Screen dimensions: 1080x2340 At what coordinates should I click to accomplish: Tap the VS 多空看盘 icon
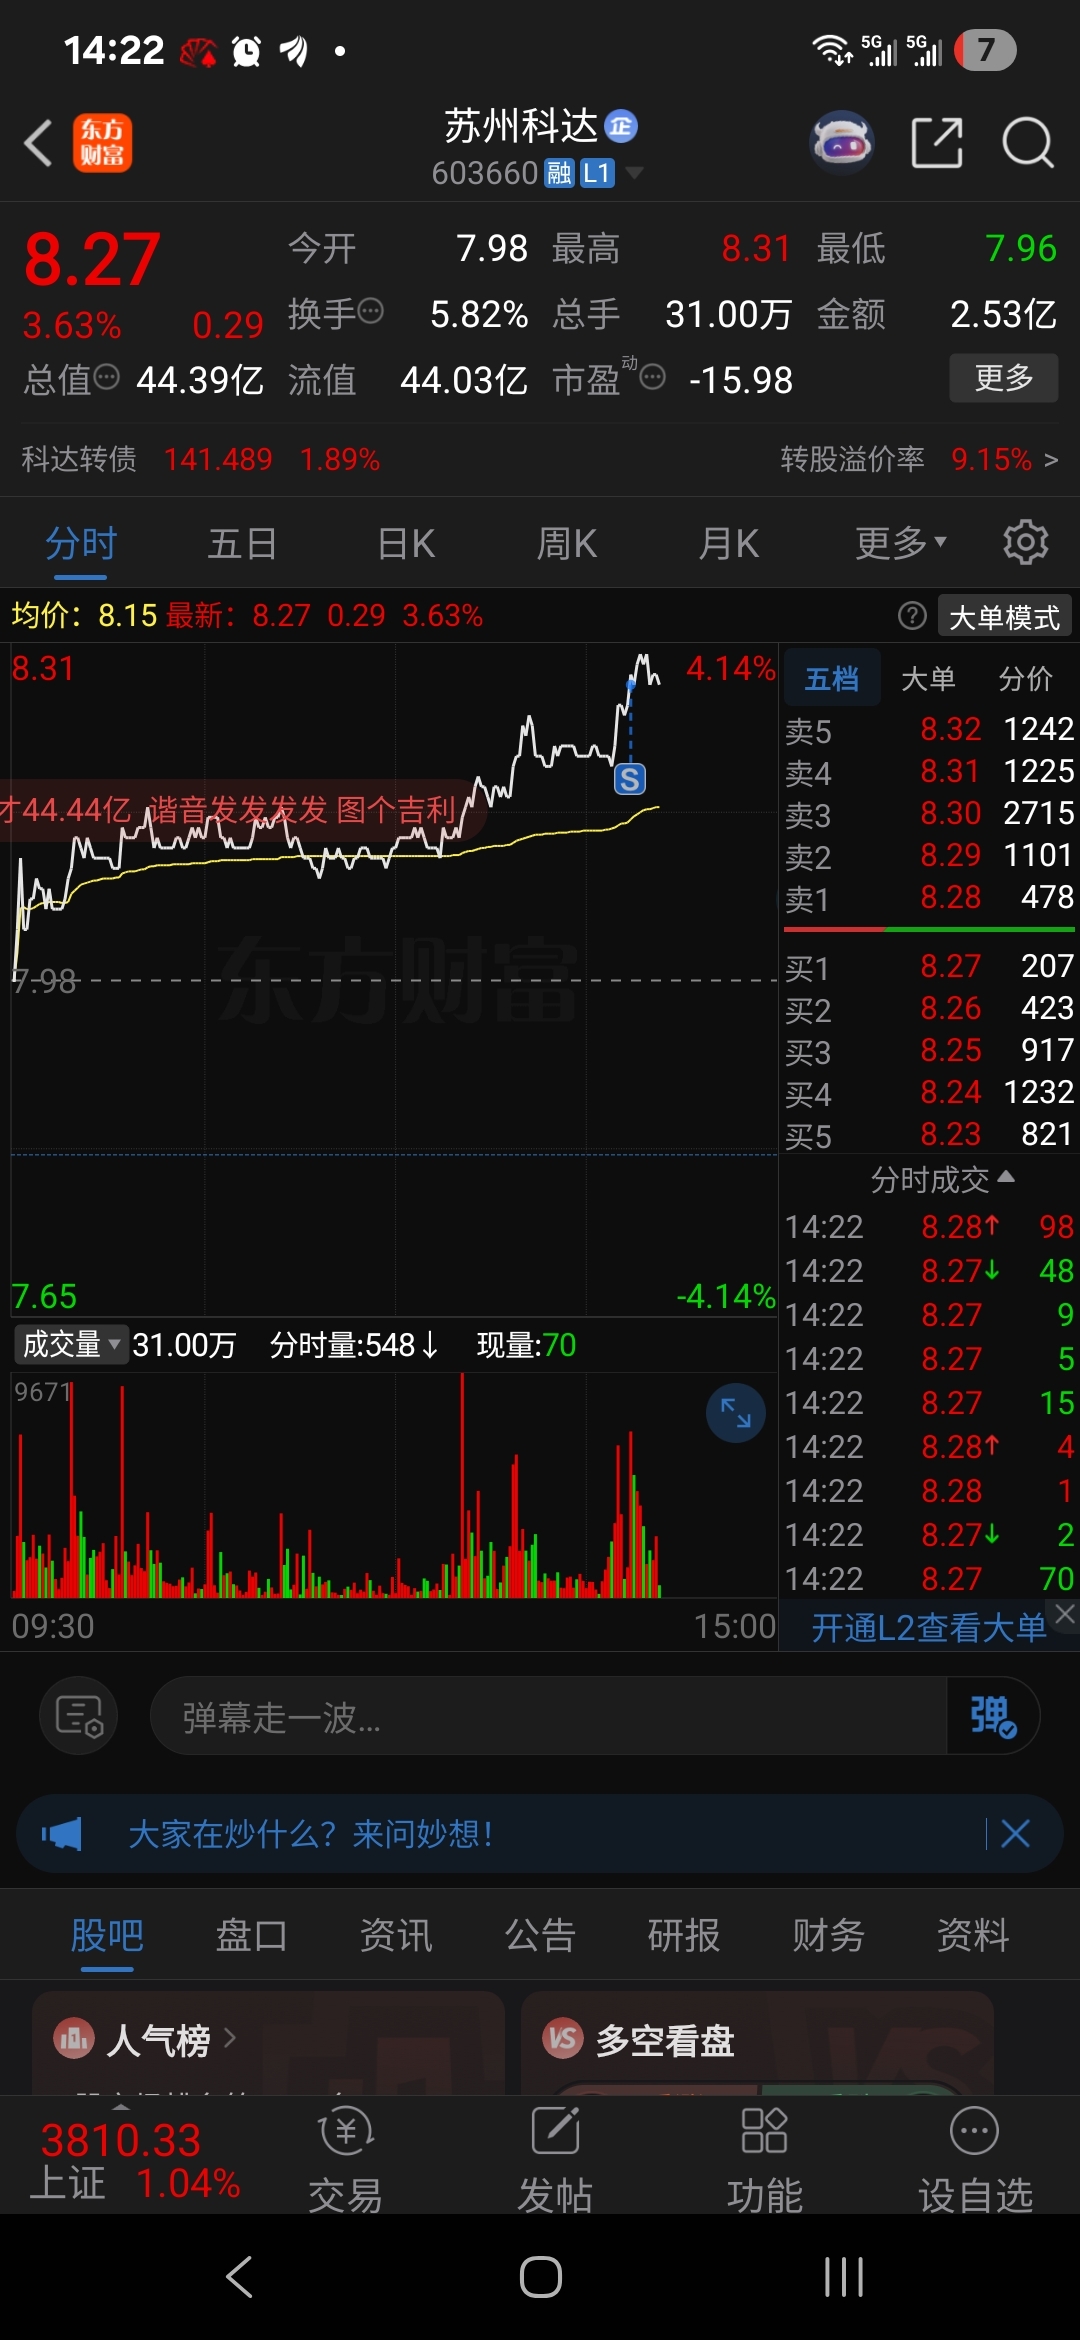[563, 2038]
